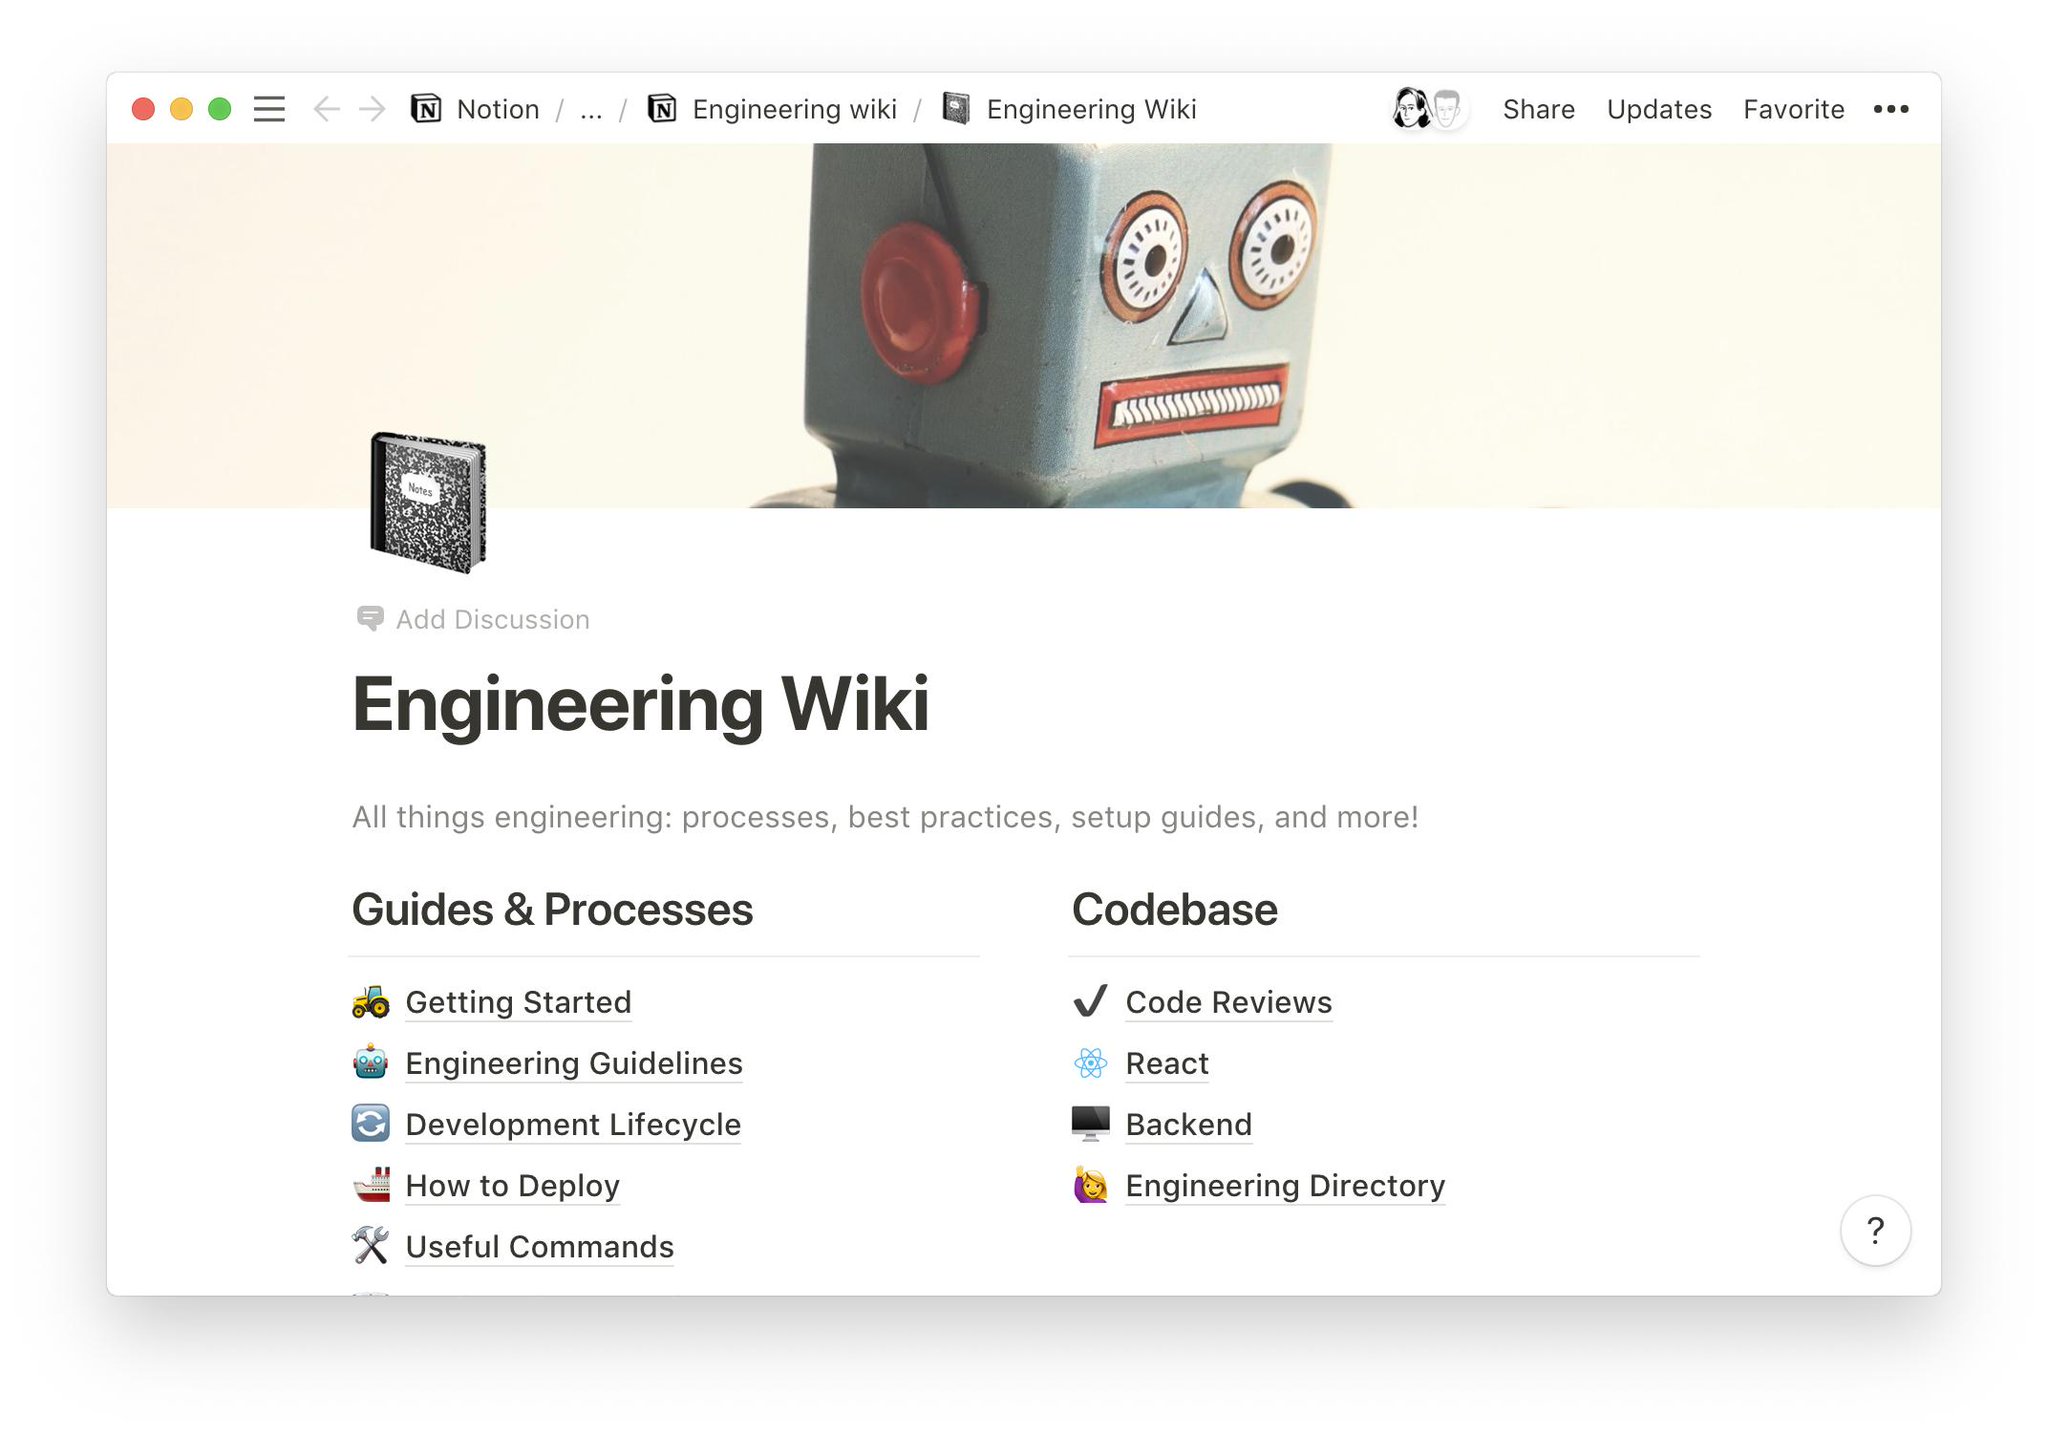2048x1437 pixels.
Task: Open the Development Lifecycle page
Action: coord(573,1124)
